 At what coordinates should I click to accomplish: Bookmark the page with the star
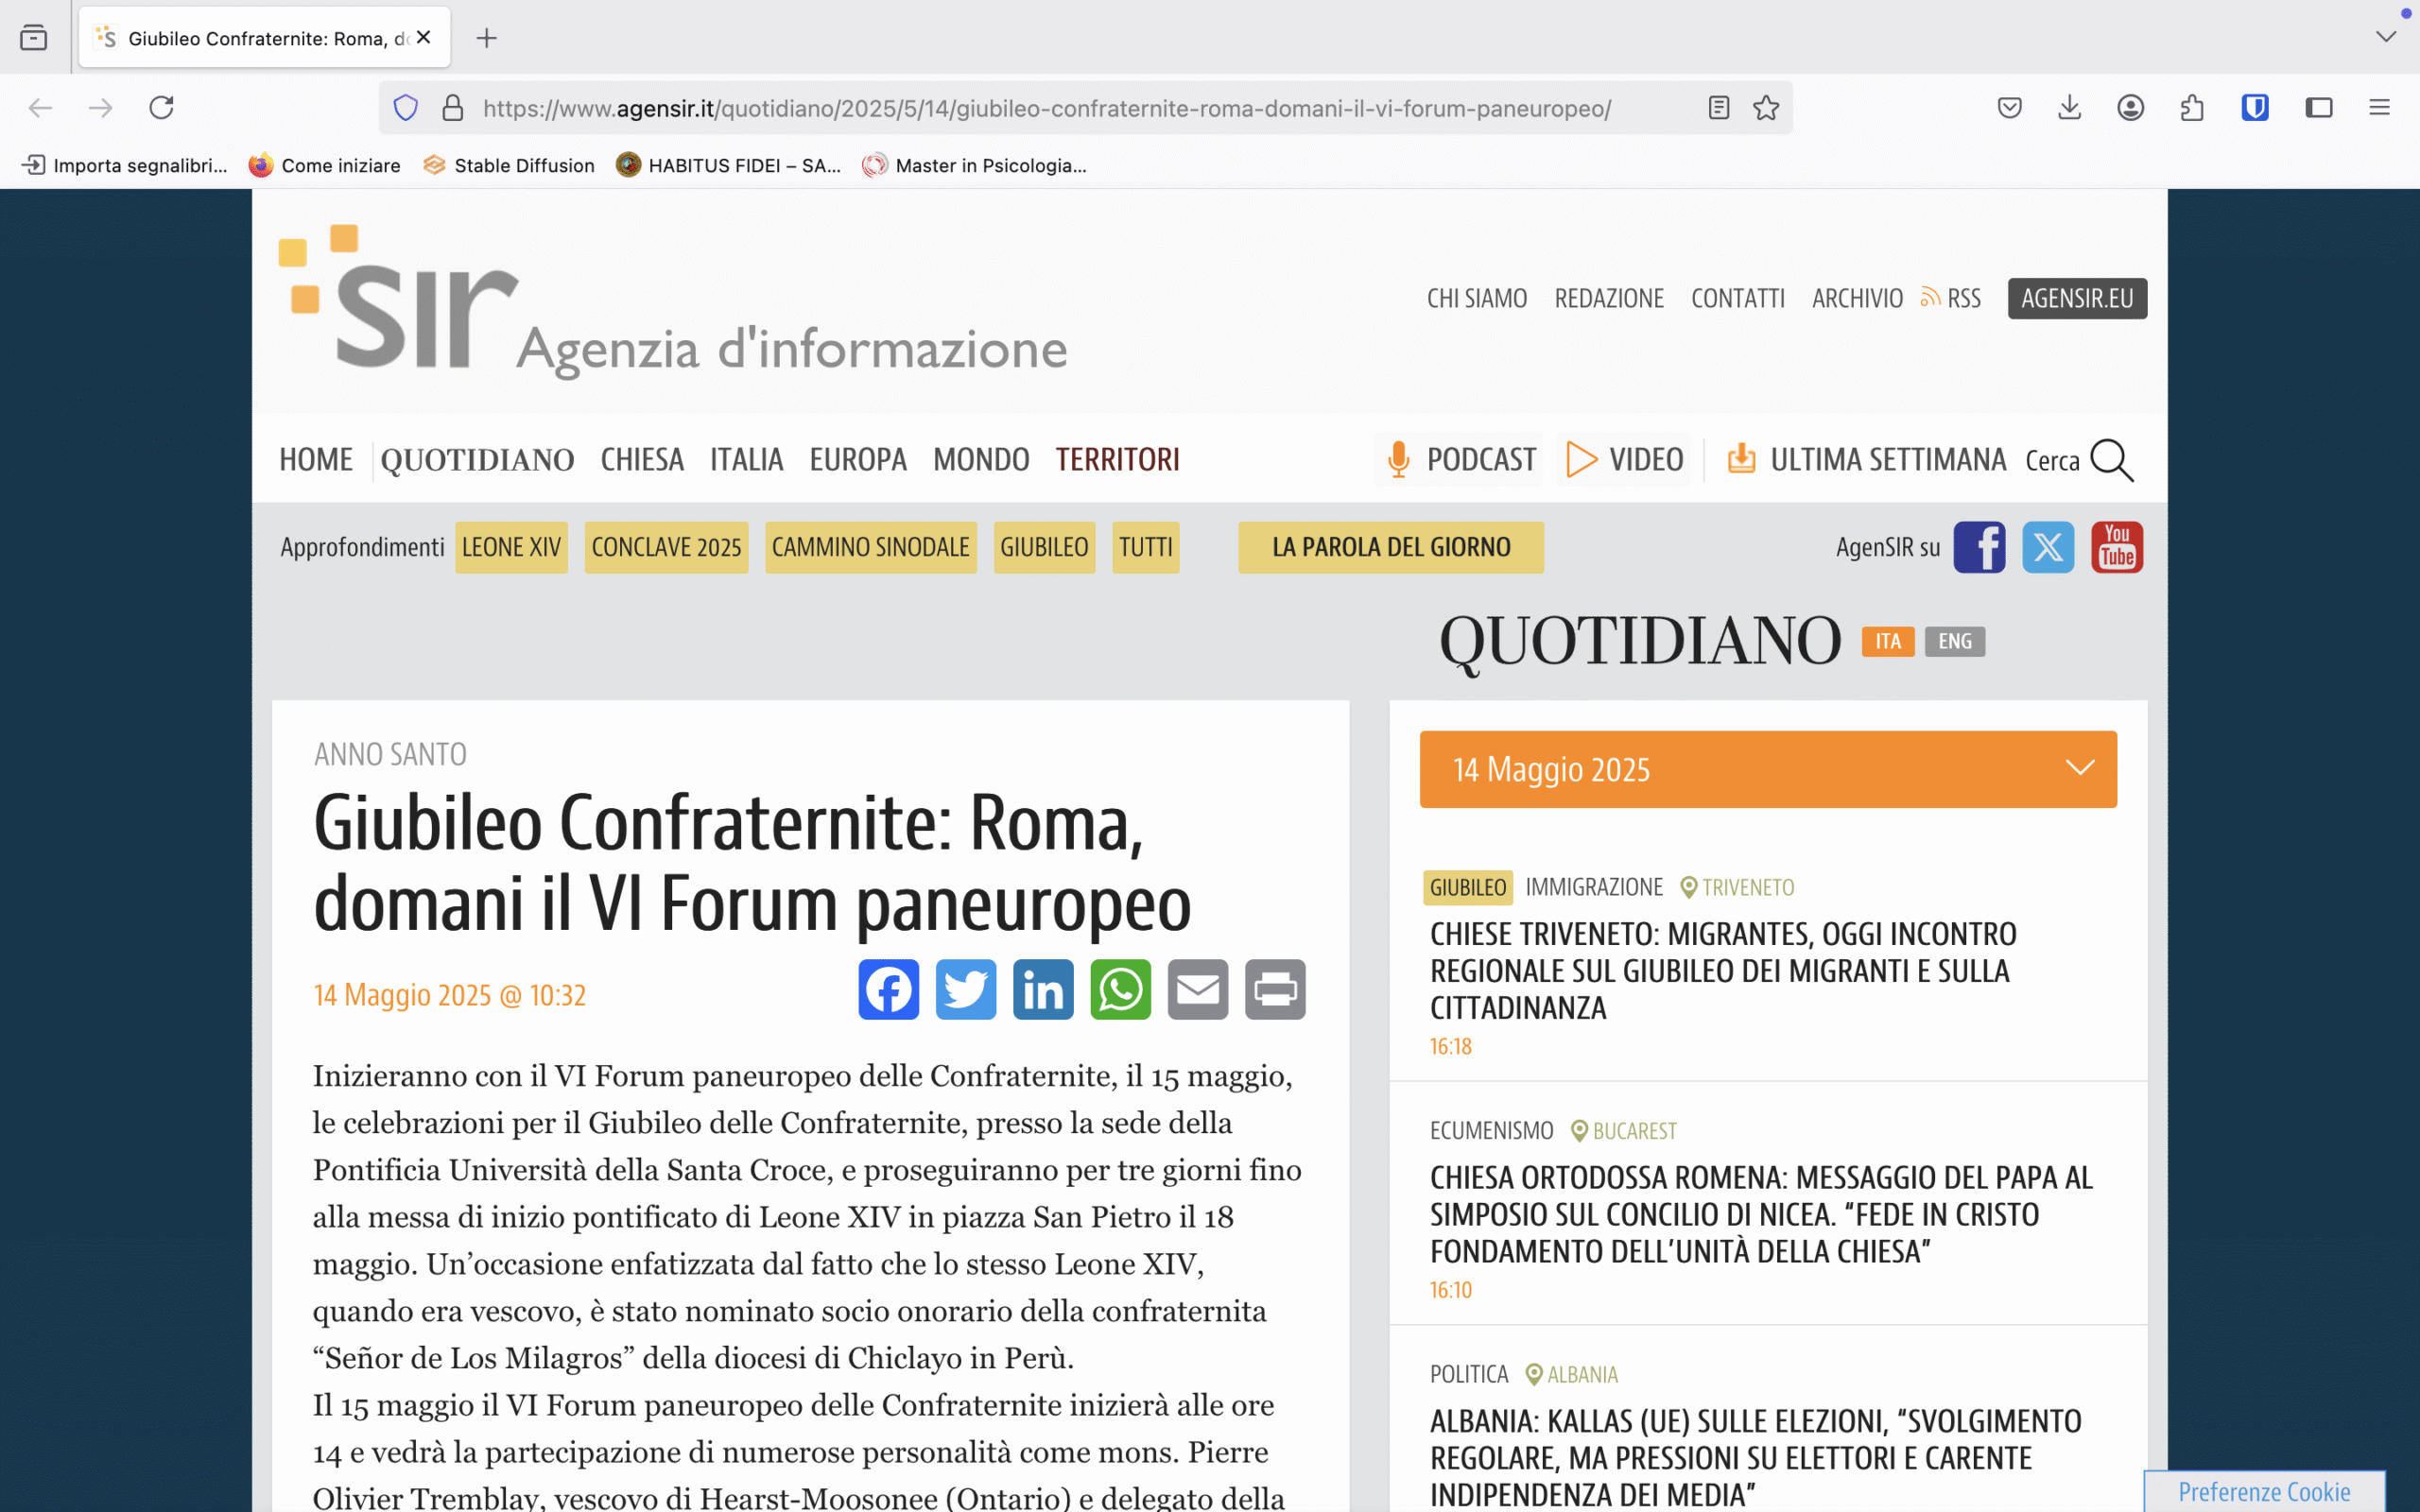point(1764,107)
